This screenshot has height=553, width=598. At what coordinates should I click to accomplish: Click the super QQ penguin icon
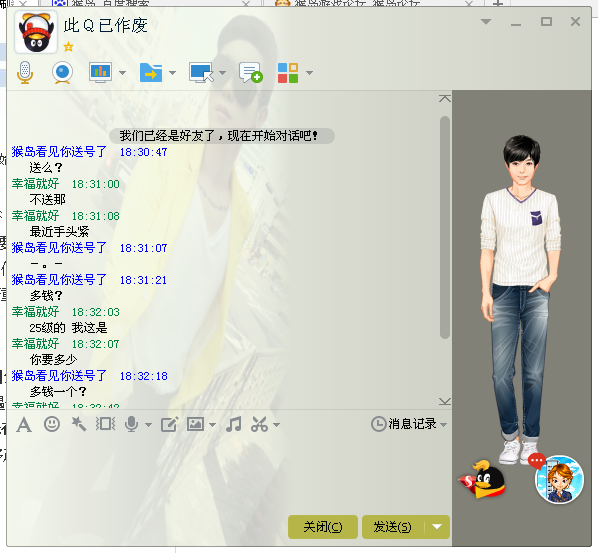click(x=483, y=480)
